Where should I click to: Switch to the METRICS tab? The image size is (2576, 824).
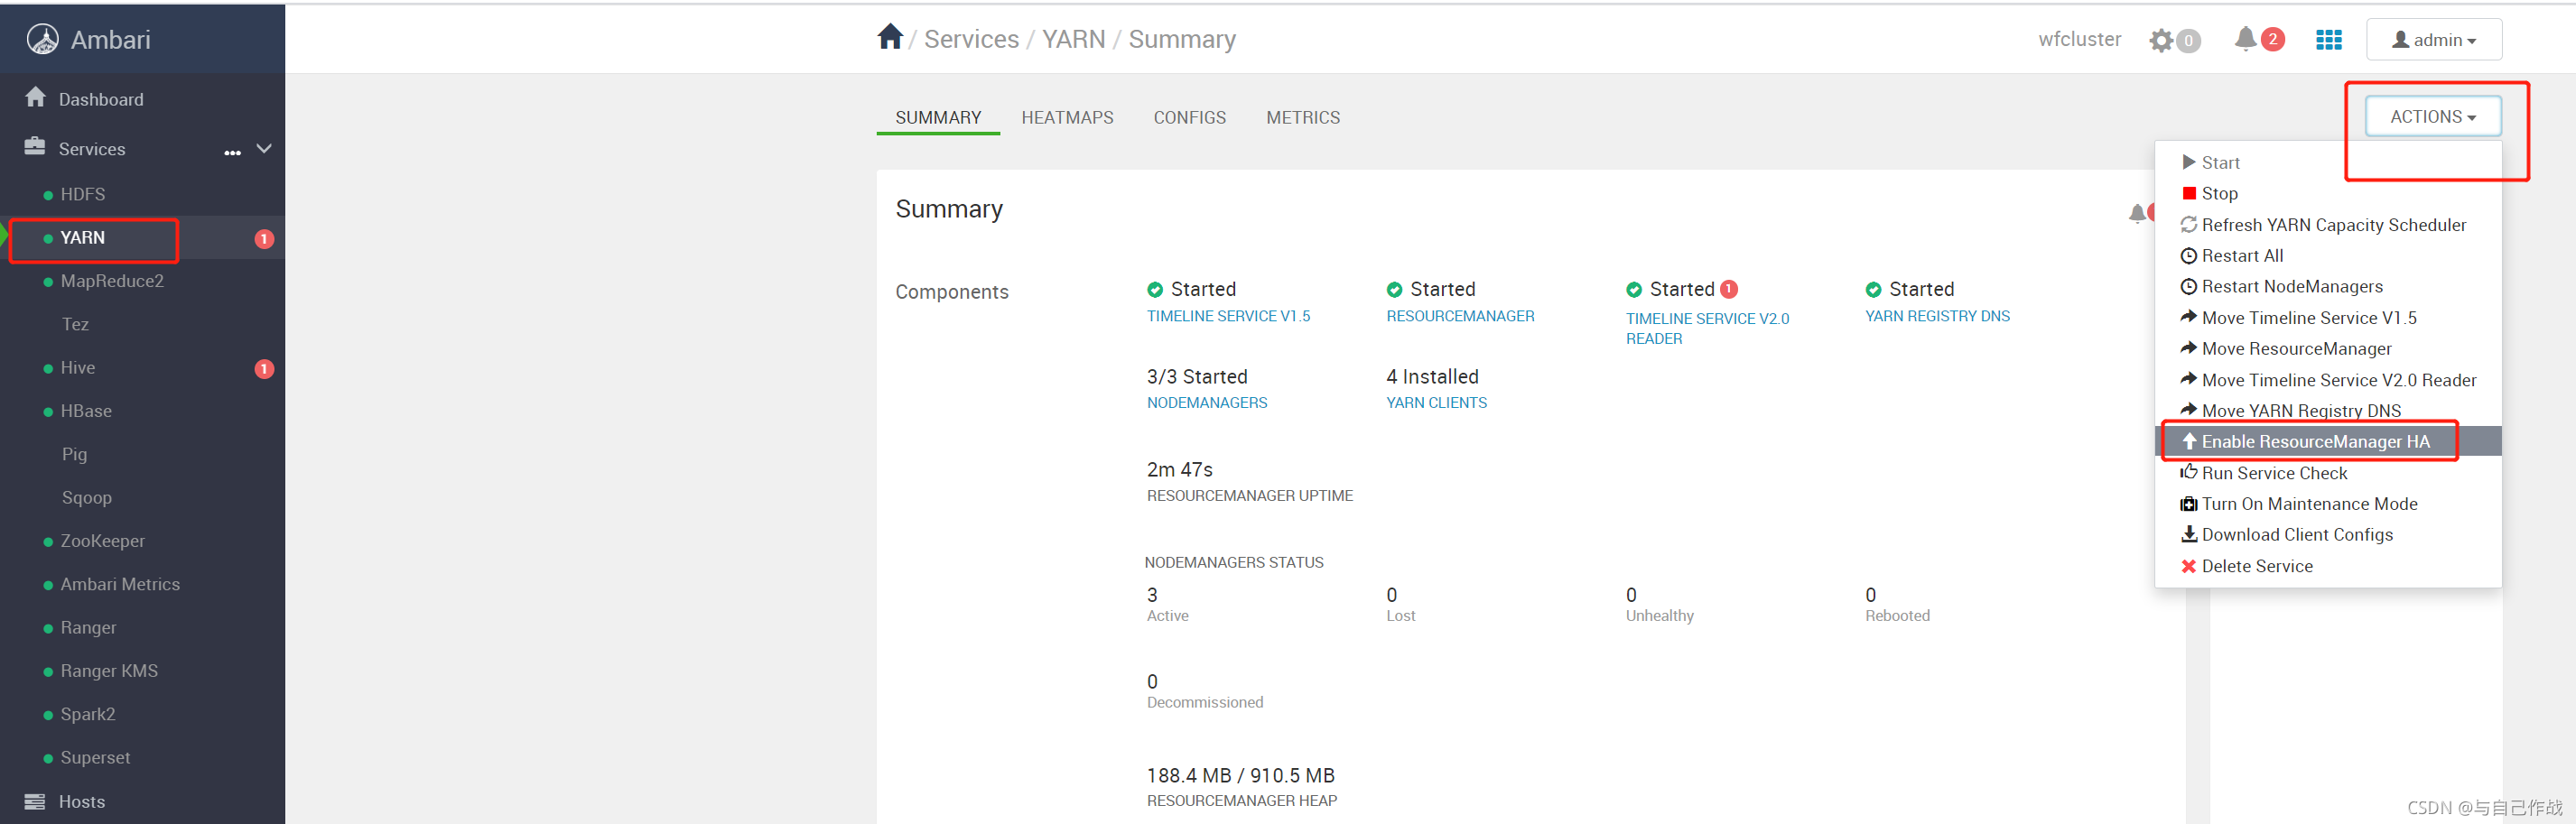[x=1302, y=117]
